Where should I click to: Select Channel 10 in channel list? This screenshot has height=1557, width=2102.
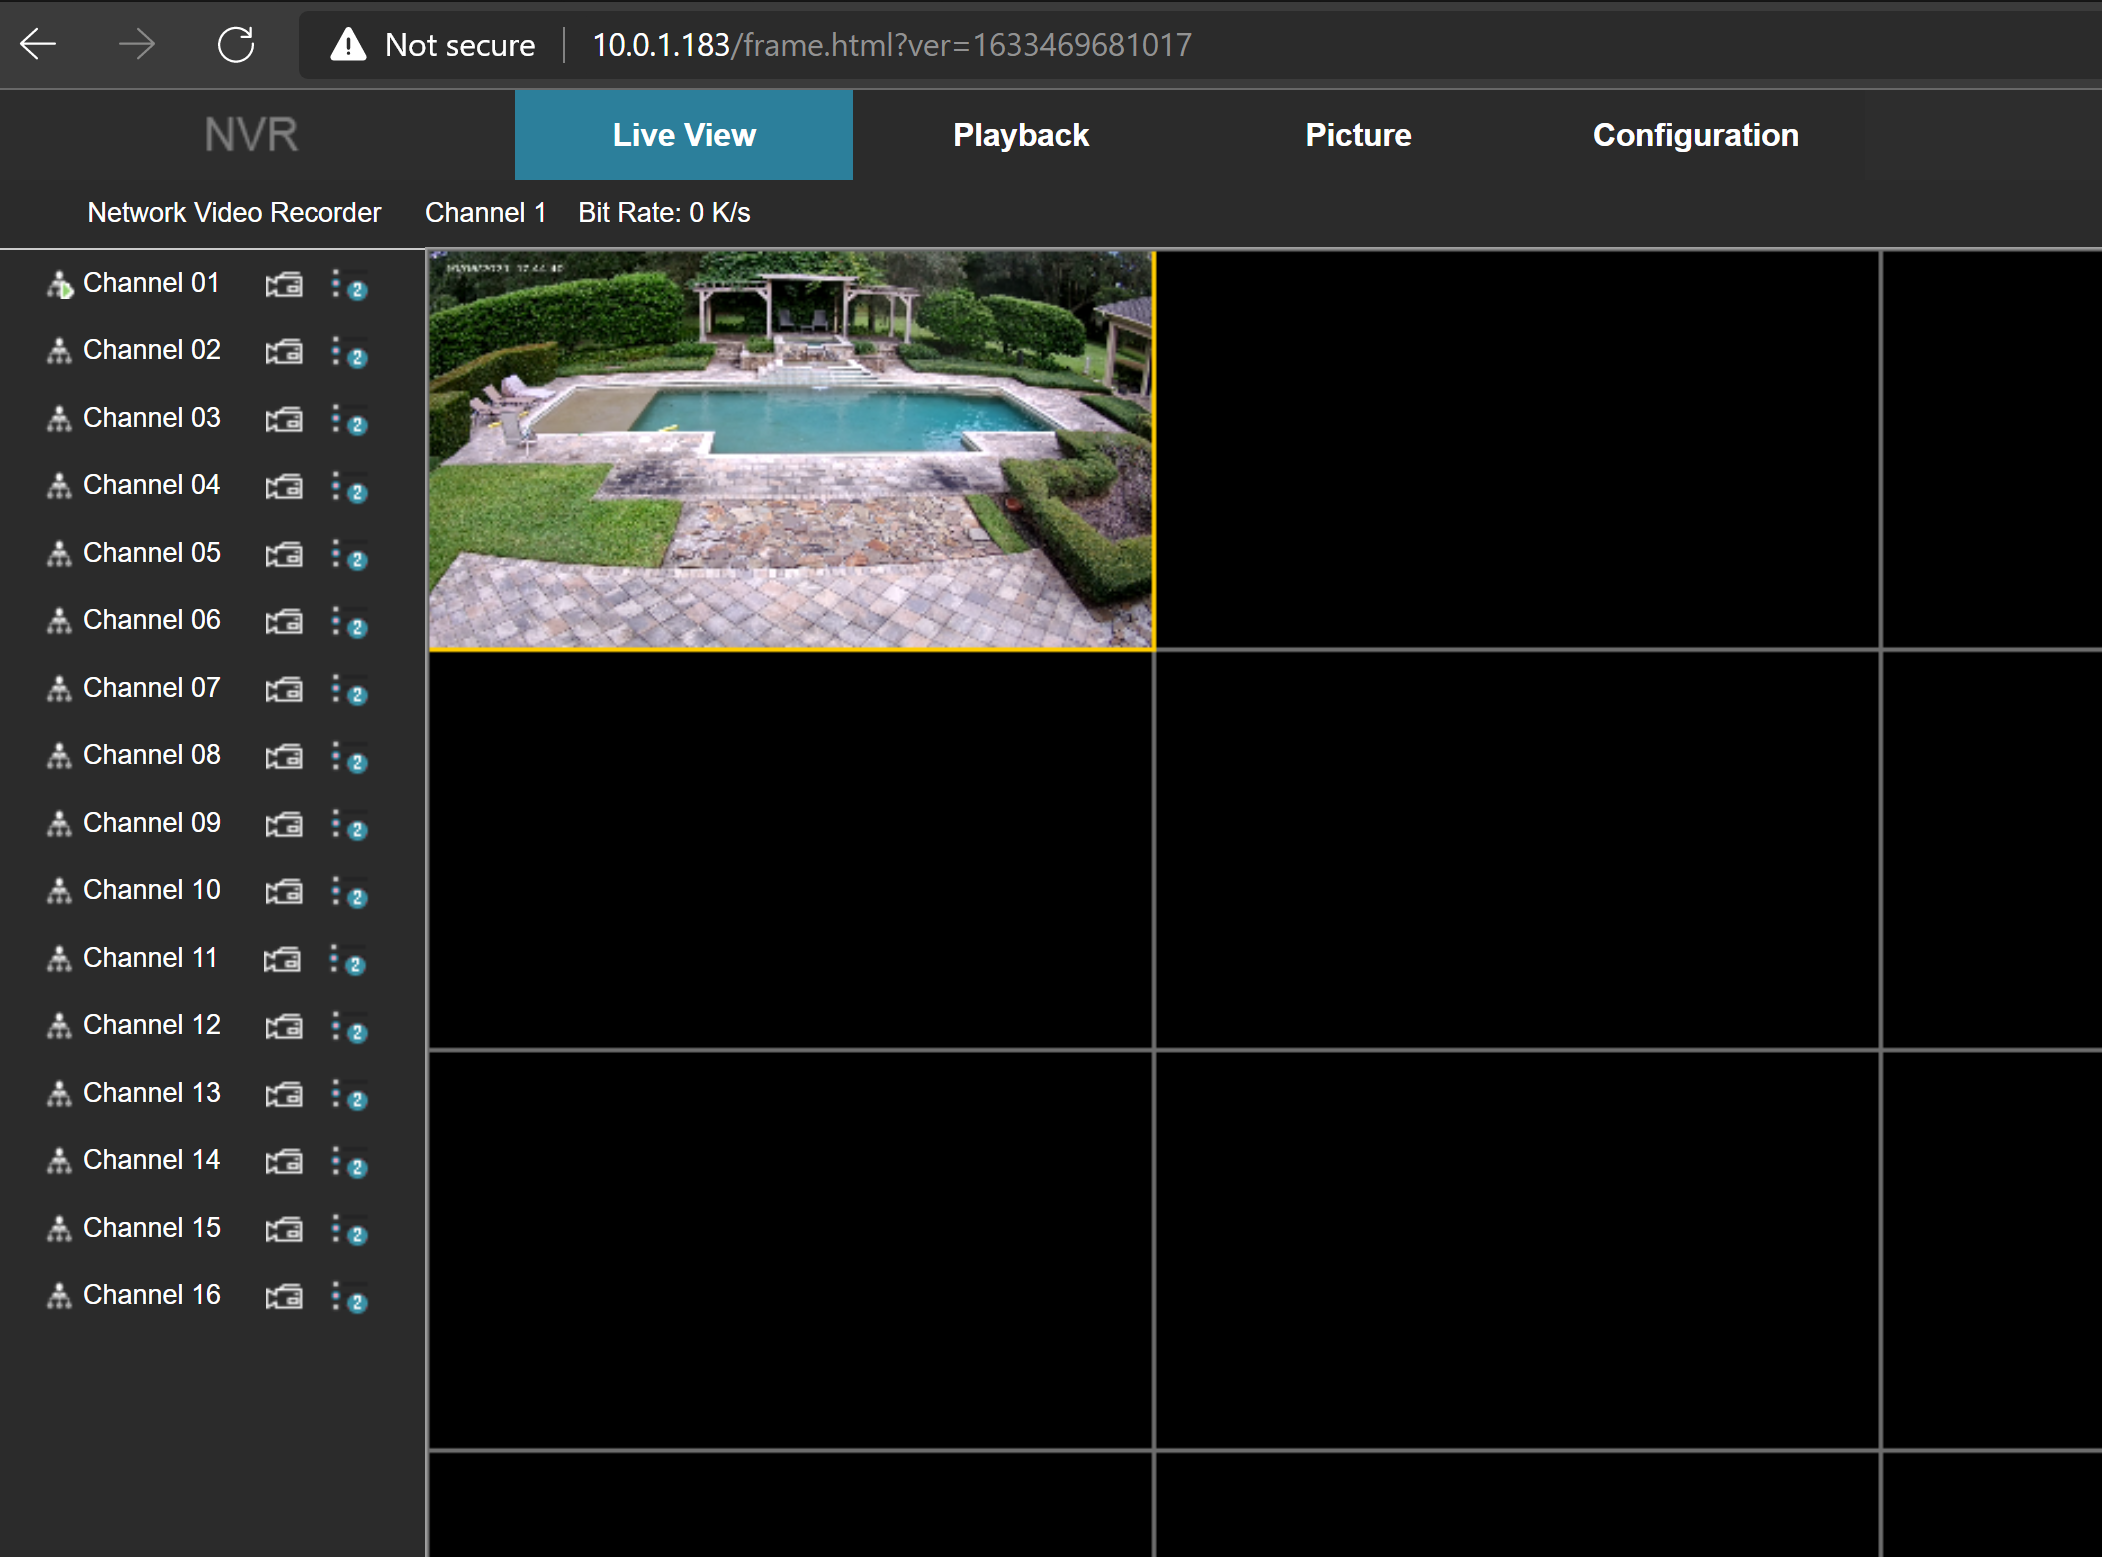[x=151, y=890]
